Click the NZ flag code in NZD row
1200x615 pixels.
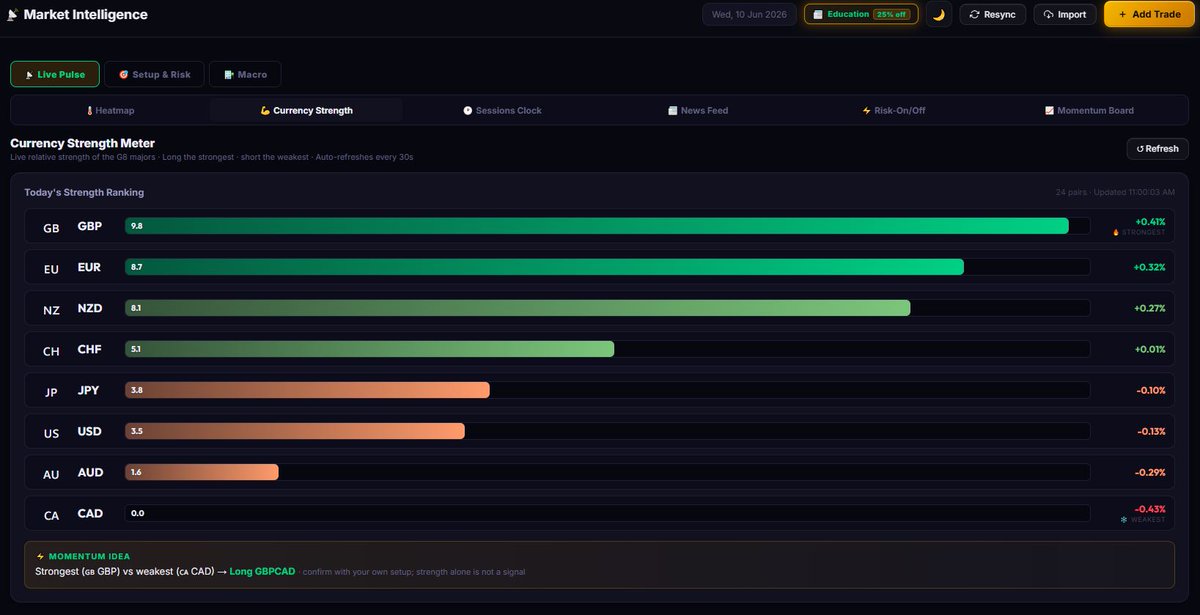click(x=51, y=310)
